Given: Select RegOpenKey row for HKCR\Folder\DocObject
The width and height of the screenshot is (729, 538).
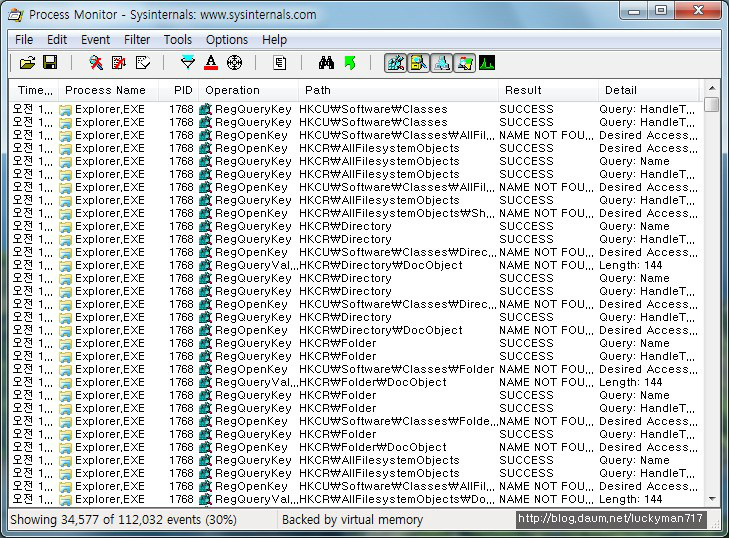Looking at the screenshot, I should click(354, 447).
